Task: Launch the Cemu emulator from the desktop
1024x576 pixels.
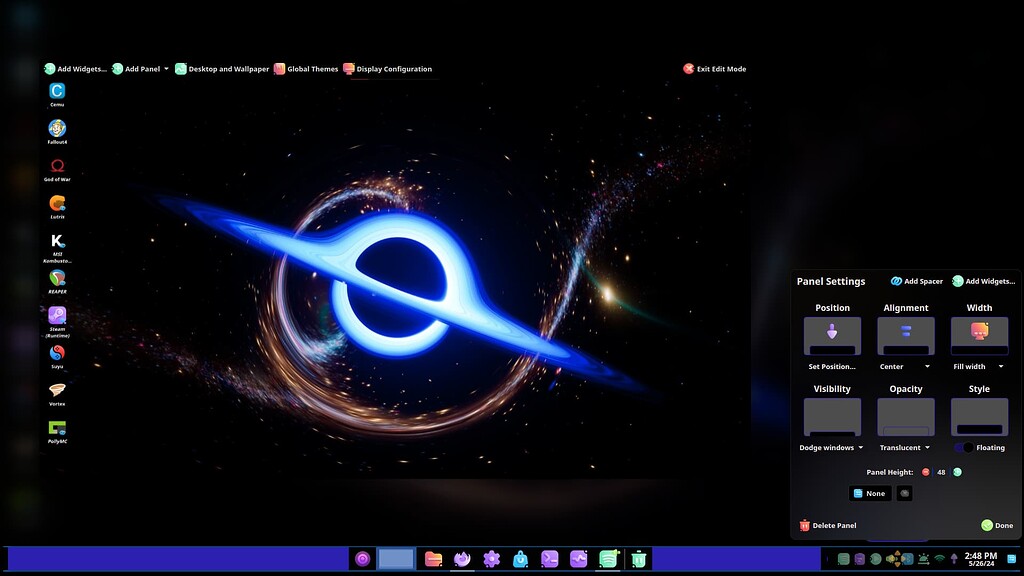Action: coord(57,92)
